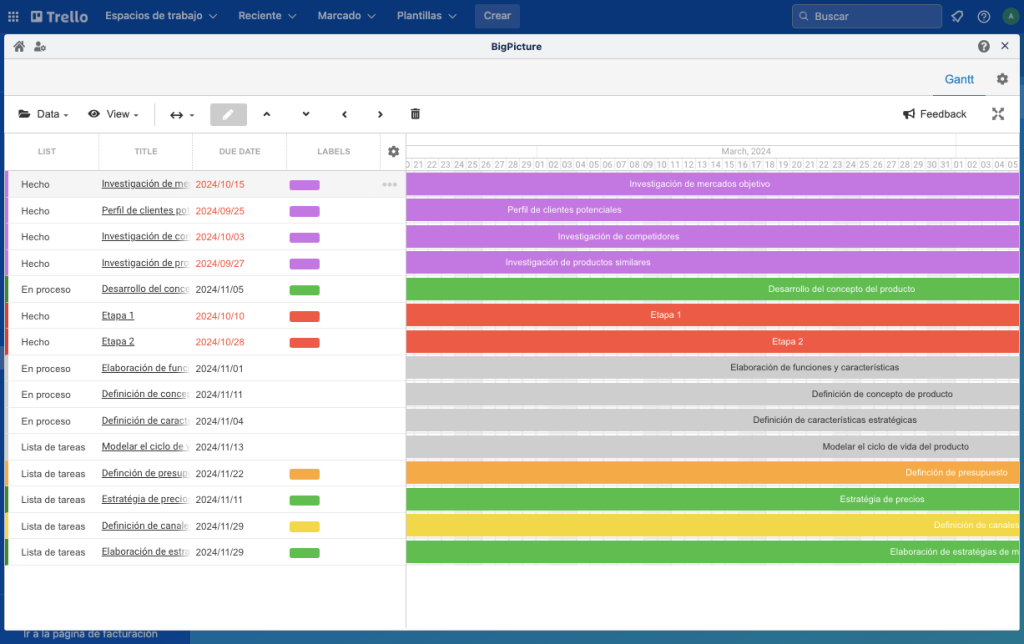Click the trash can delete icon
This screenshot has width=1024, height=644.
tap(415, 114)
